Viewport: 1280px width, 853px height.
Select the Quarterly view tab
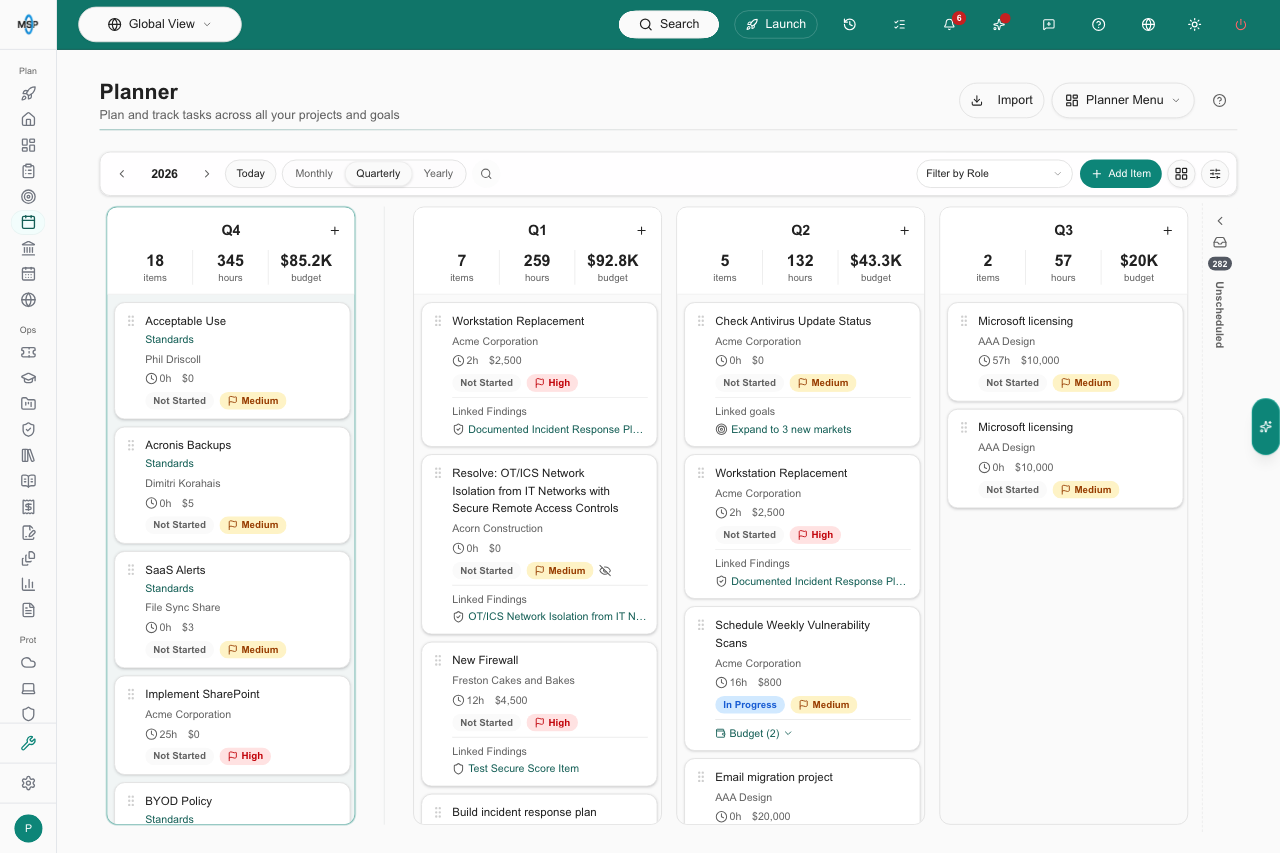(x=378, y=174)
